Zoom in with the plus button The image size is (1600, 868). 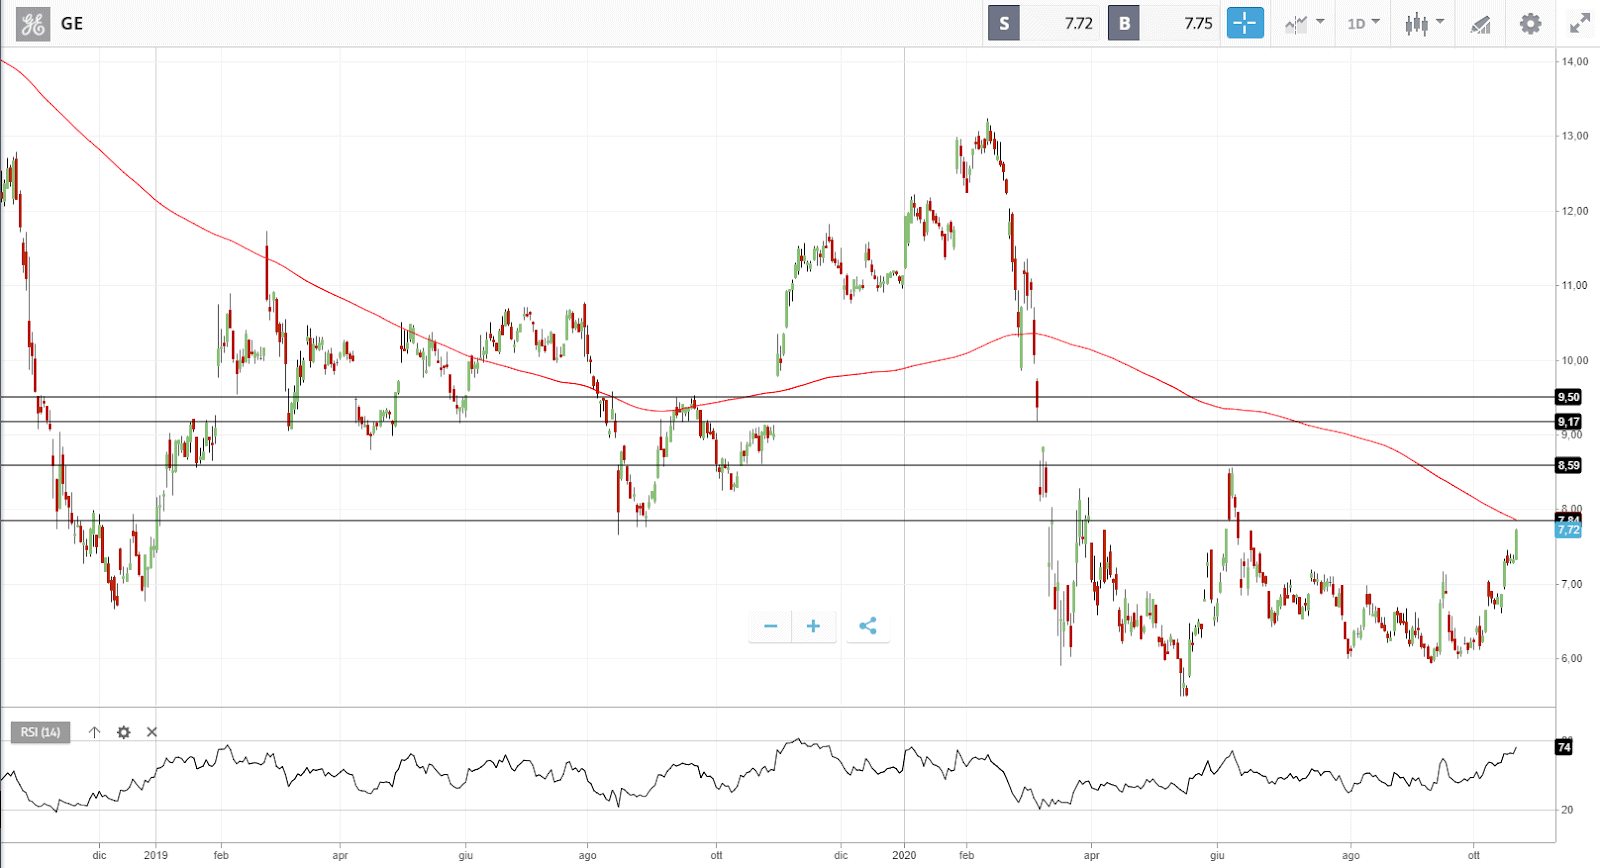point(813,626)
